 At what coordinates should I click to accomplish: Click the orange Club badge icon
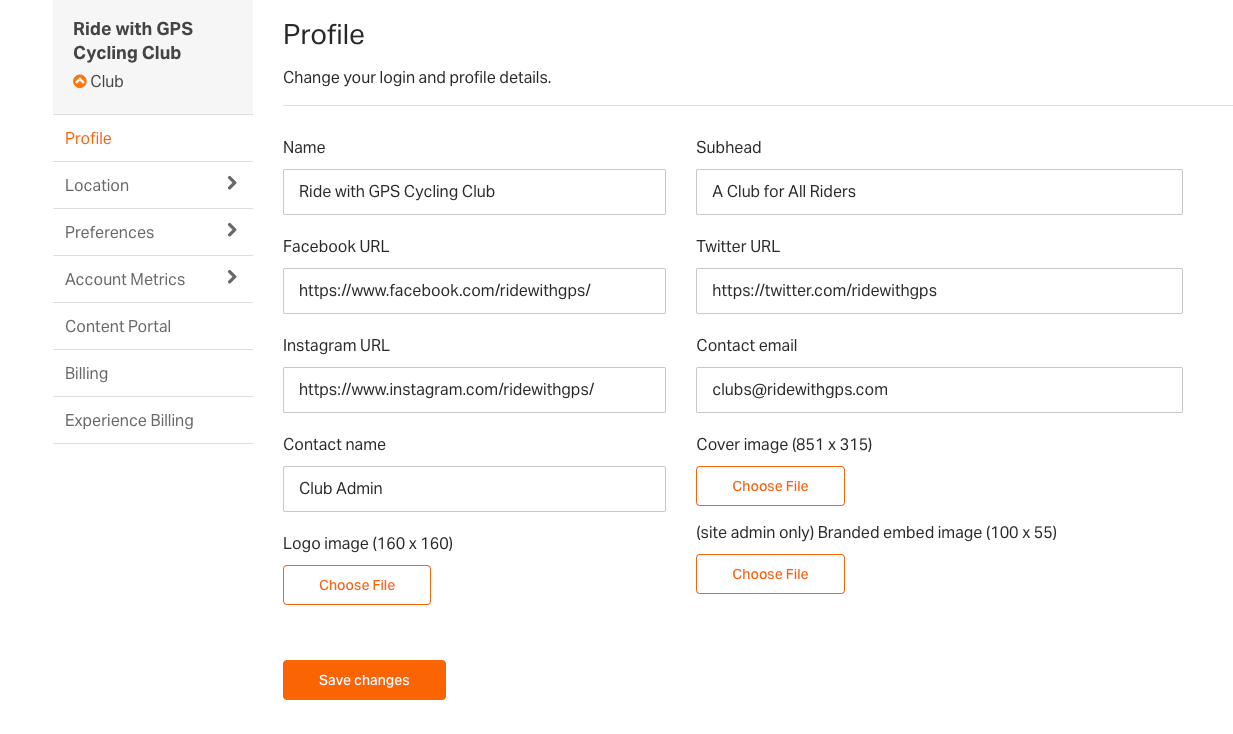pyautogui.click(x=80, y=81)
